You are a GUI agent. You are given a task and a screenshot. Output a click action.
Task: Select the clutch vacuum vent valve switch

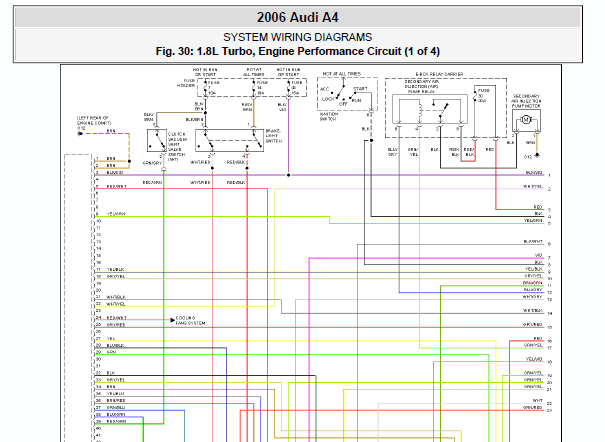click(158, 142)
